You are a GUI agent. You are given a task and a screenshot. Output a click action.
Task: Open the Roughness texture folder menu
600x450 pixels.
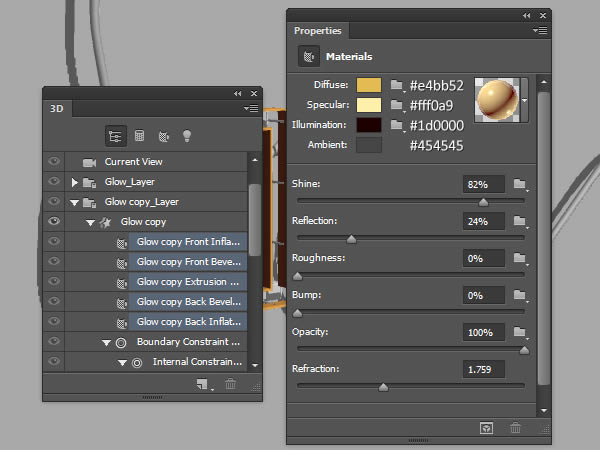click(x=520, y=258)
